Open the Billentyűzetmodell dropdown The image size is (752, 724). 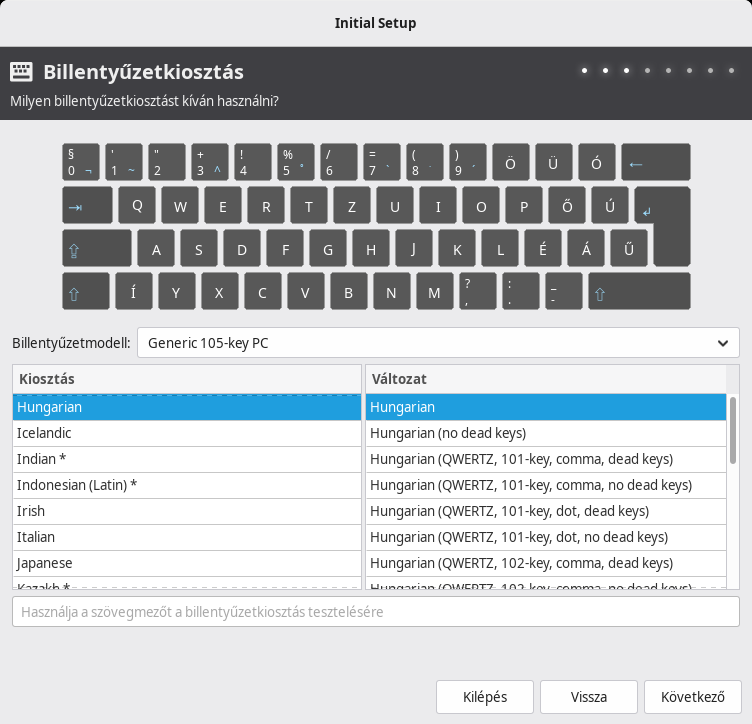(437, 343)
